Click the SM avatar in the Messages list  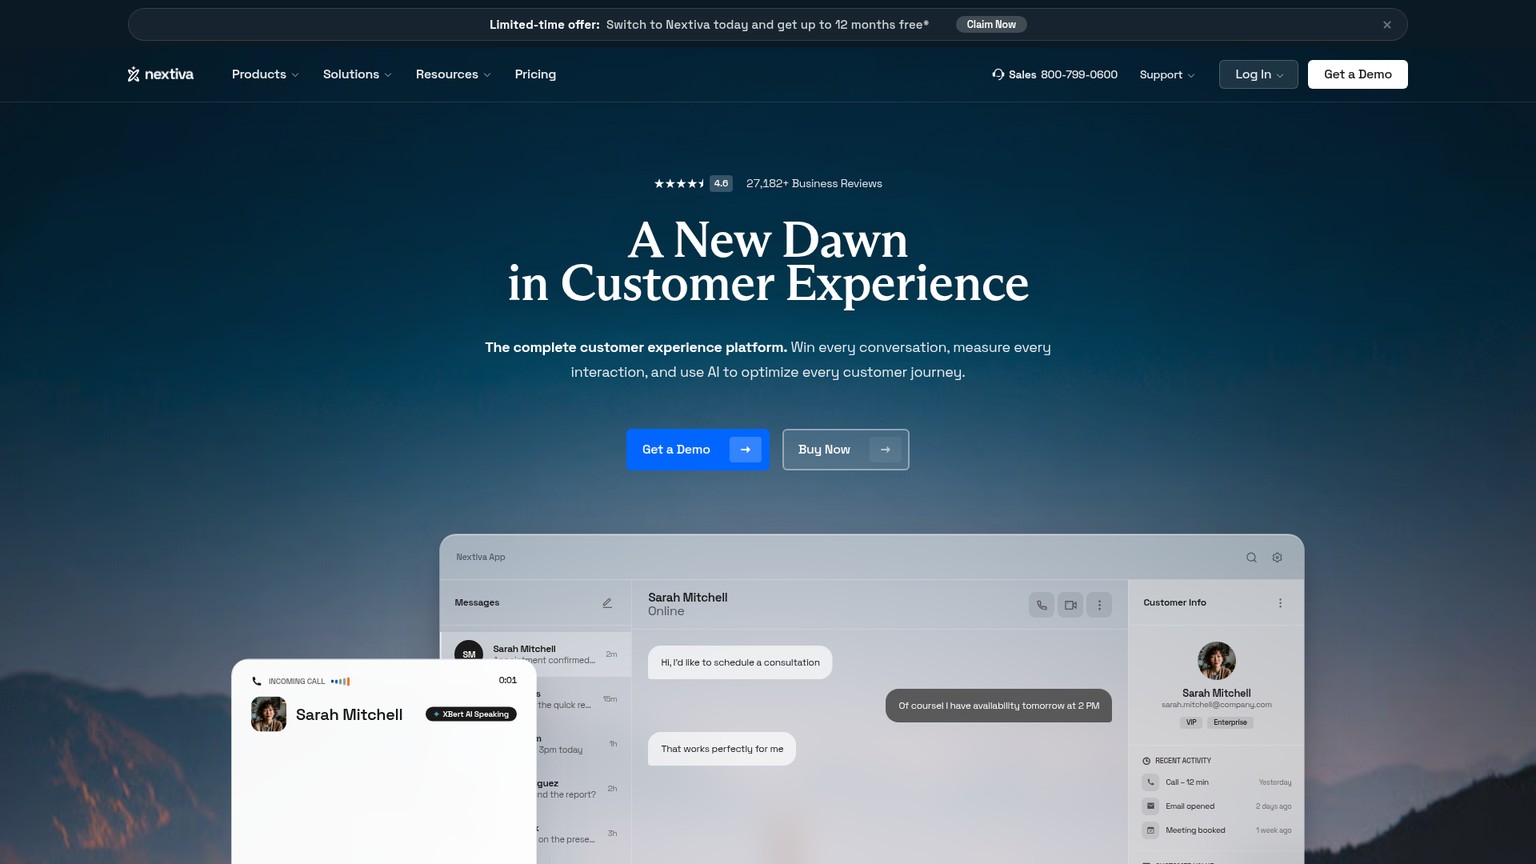tap(469, 654)
